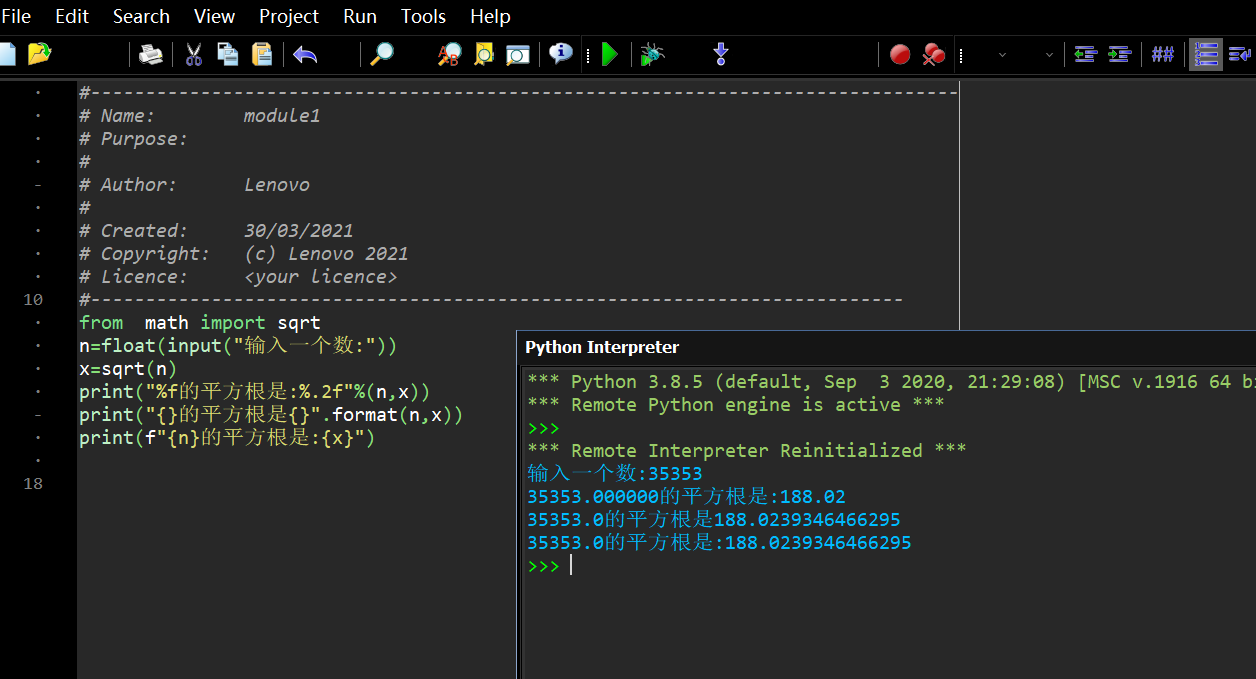
Task: Click '# Author: Lenovo' comment line
Action: pyautogui.click(x=195, y=184)
